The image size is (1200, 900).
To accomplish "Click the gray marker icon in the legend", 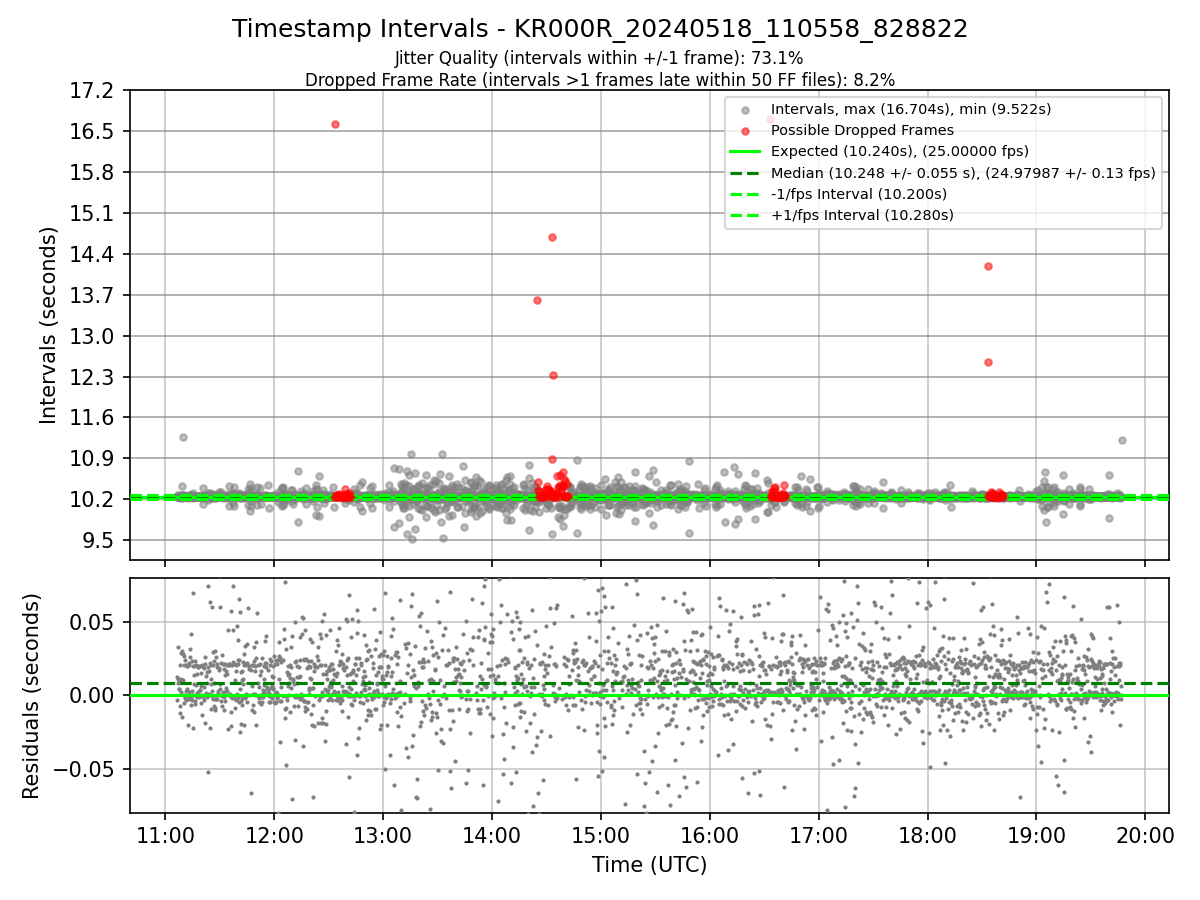I will coord(745,109).
